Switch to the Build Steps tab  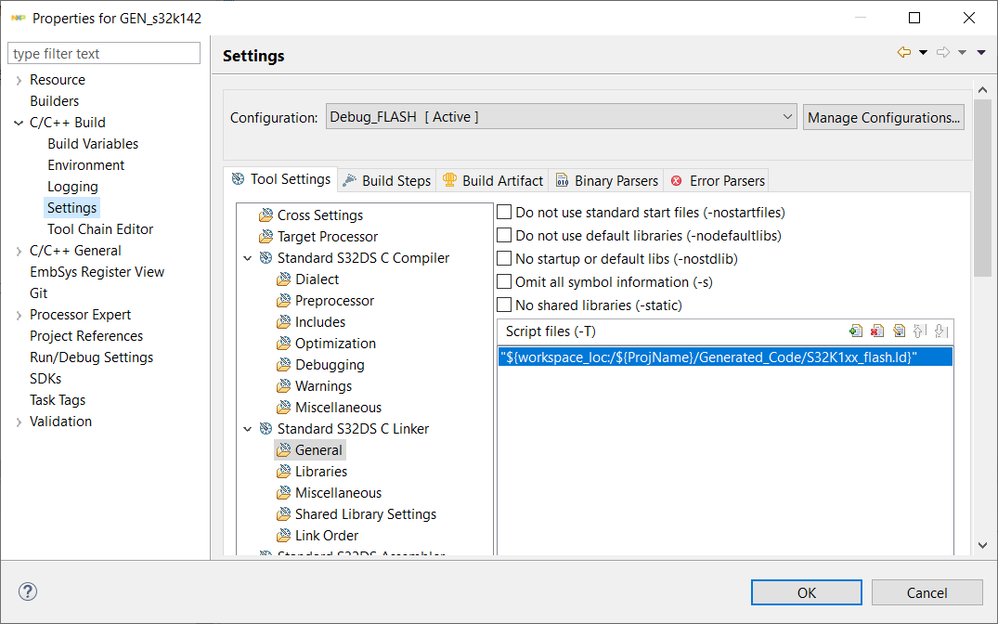click(386, 181)
